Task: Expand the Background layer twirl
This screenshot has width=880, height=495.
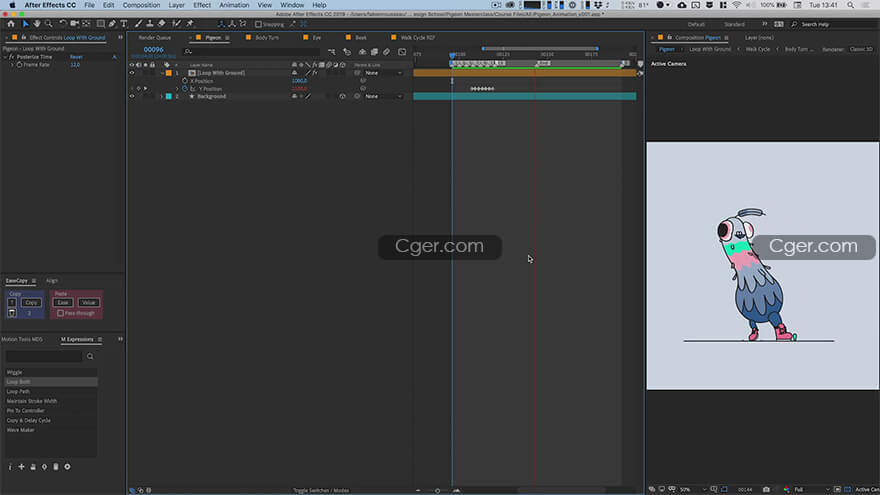Action: [162, 97]
